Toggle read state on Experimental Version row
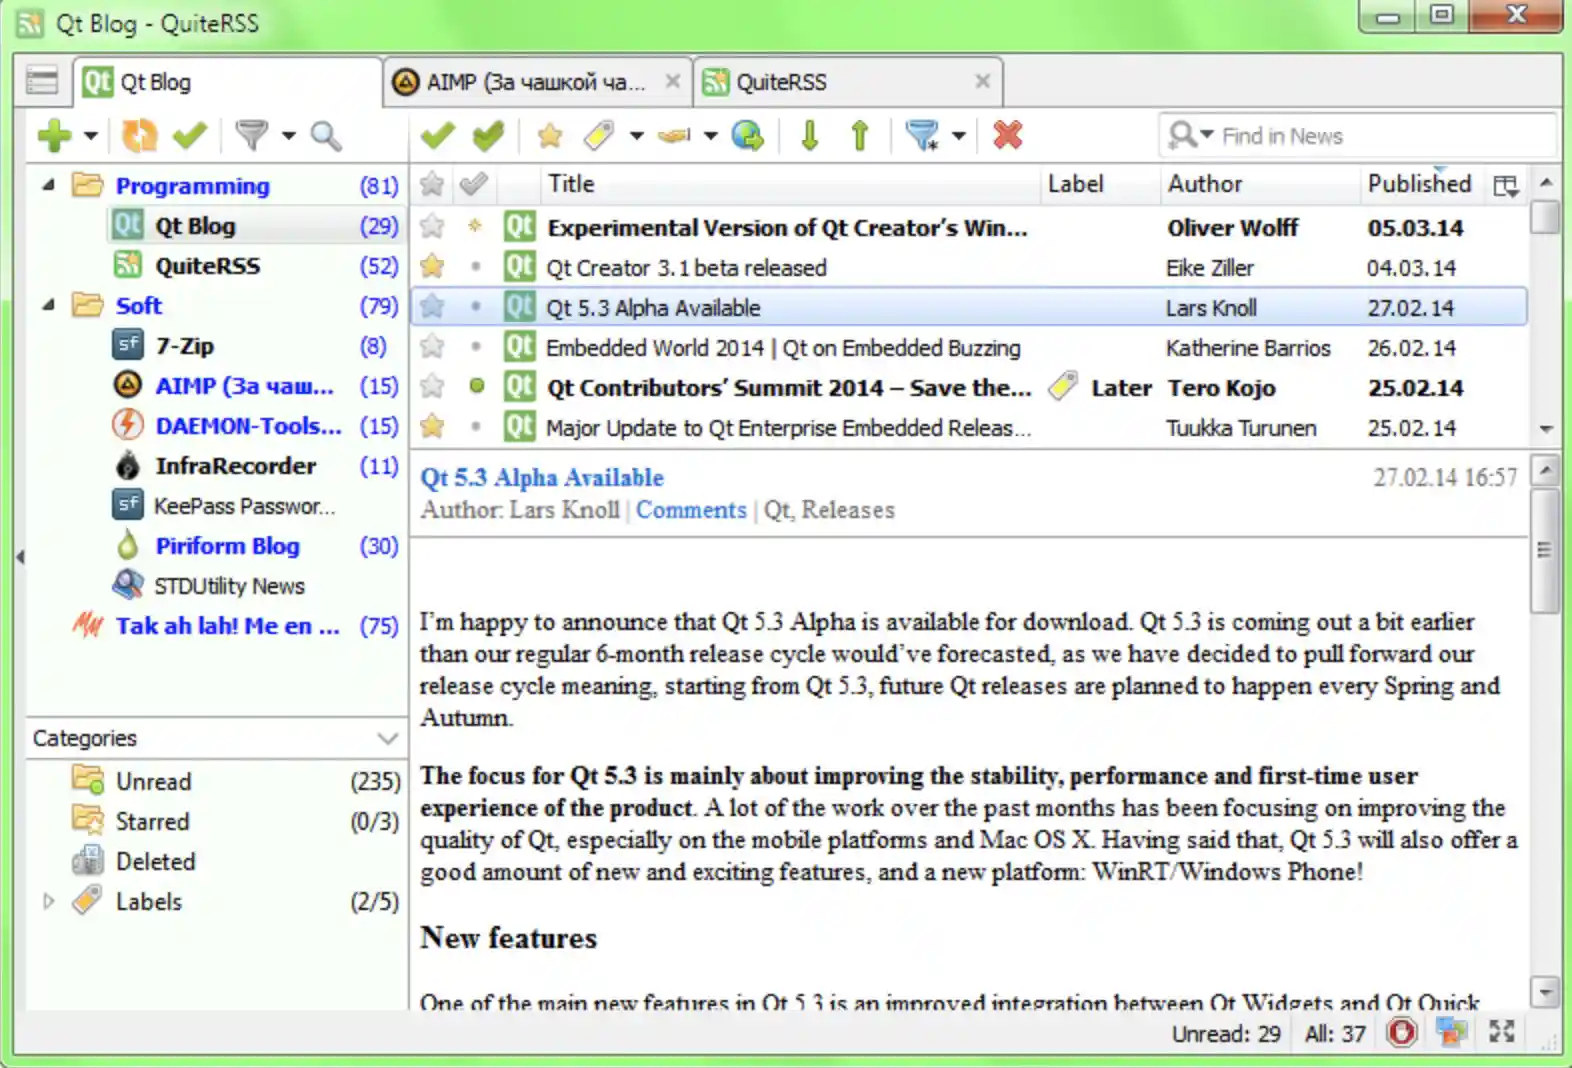This screenshot has height=1068, width=1572. click(x=475, y=226)
